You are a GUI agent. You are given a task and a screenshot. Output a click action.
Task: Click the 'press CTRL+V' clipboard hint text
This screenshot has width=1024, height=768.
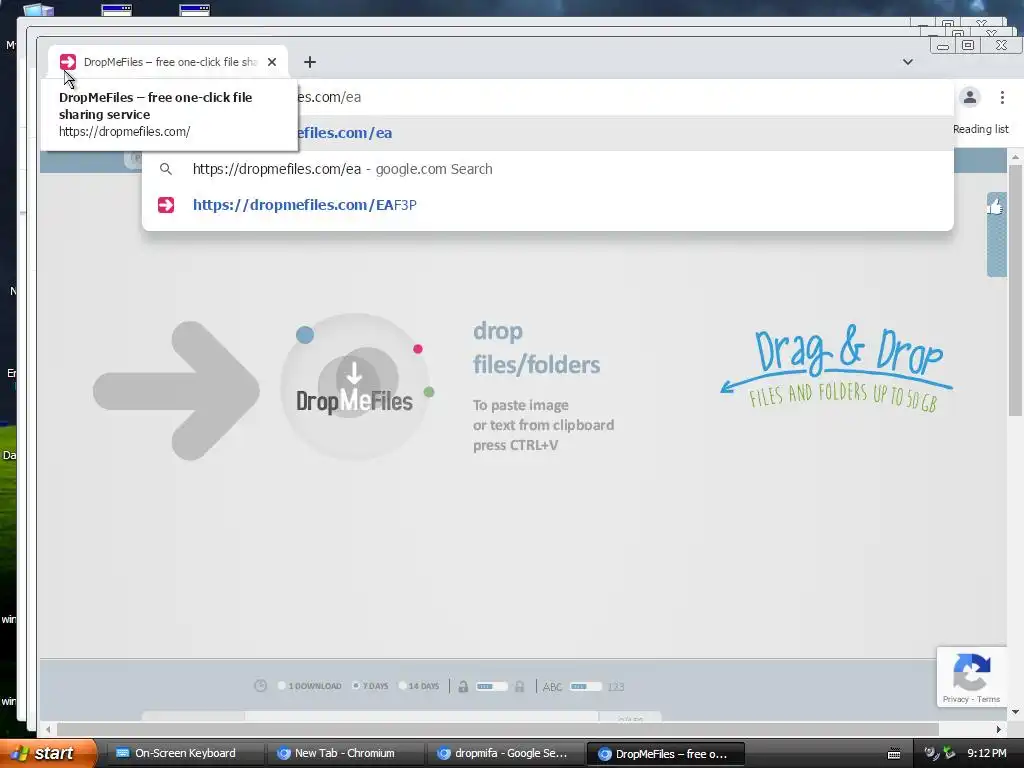click(x=515, y=445)
